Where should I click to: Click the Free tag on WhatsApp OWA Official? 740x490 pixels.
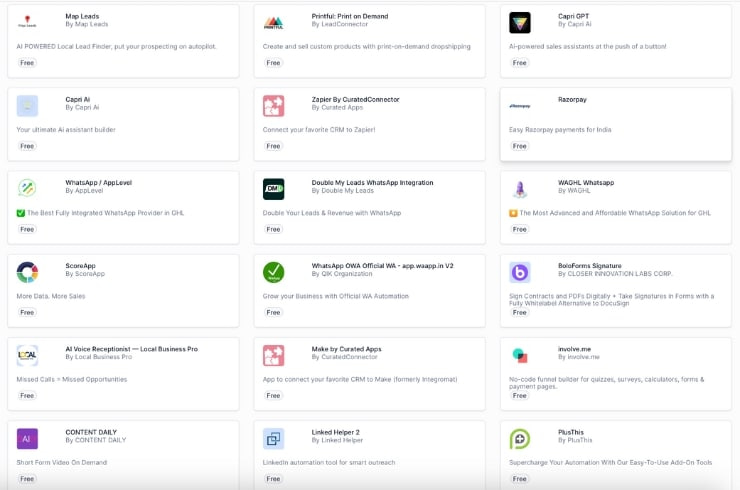click(x=273, y=312)
